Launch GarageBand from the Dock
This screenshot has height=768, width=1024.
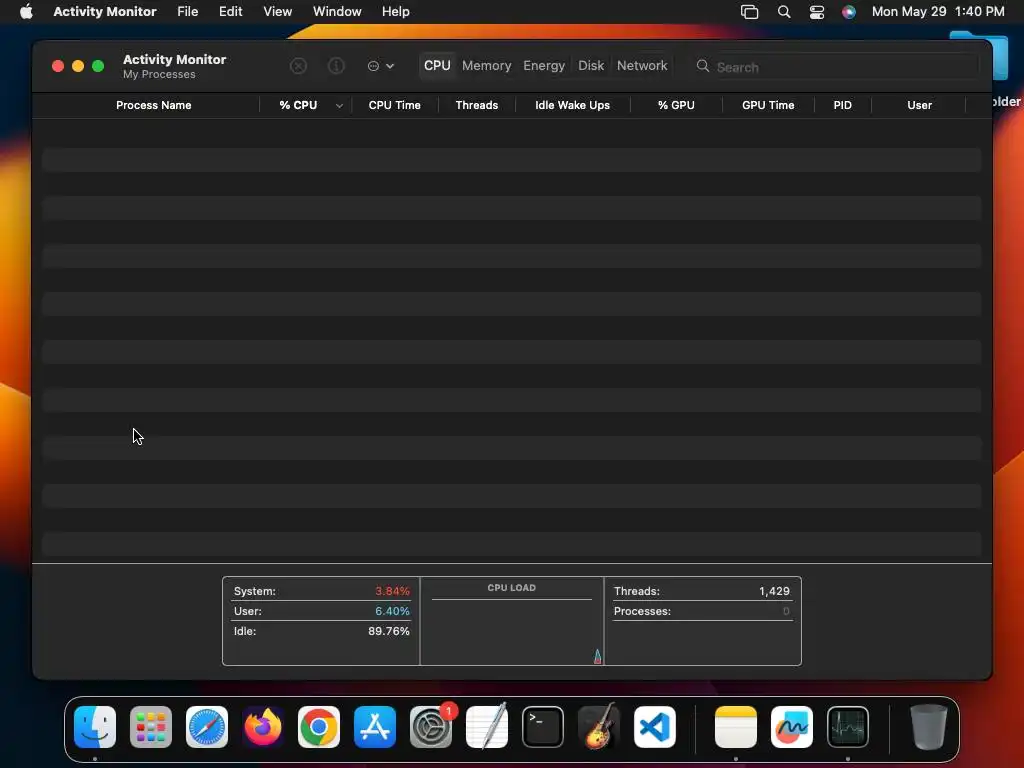599,727
